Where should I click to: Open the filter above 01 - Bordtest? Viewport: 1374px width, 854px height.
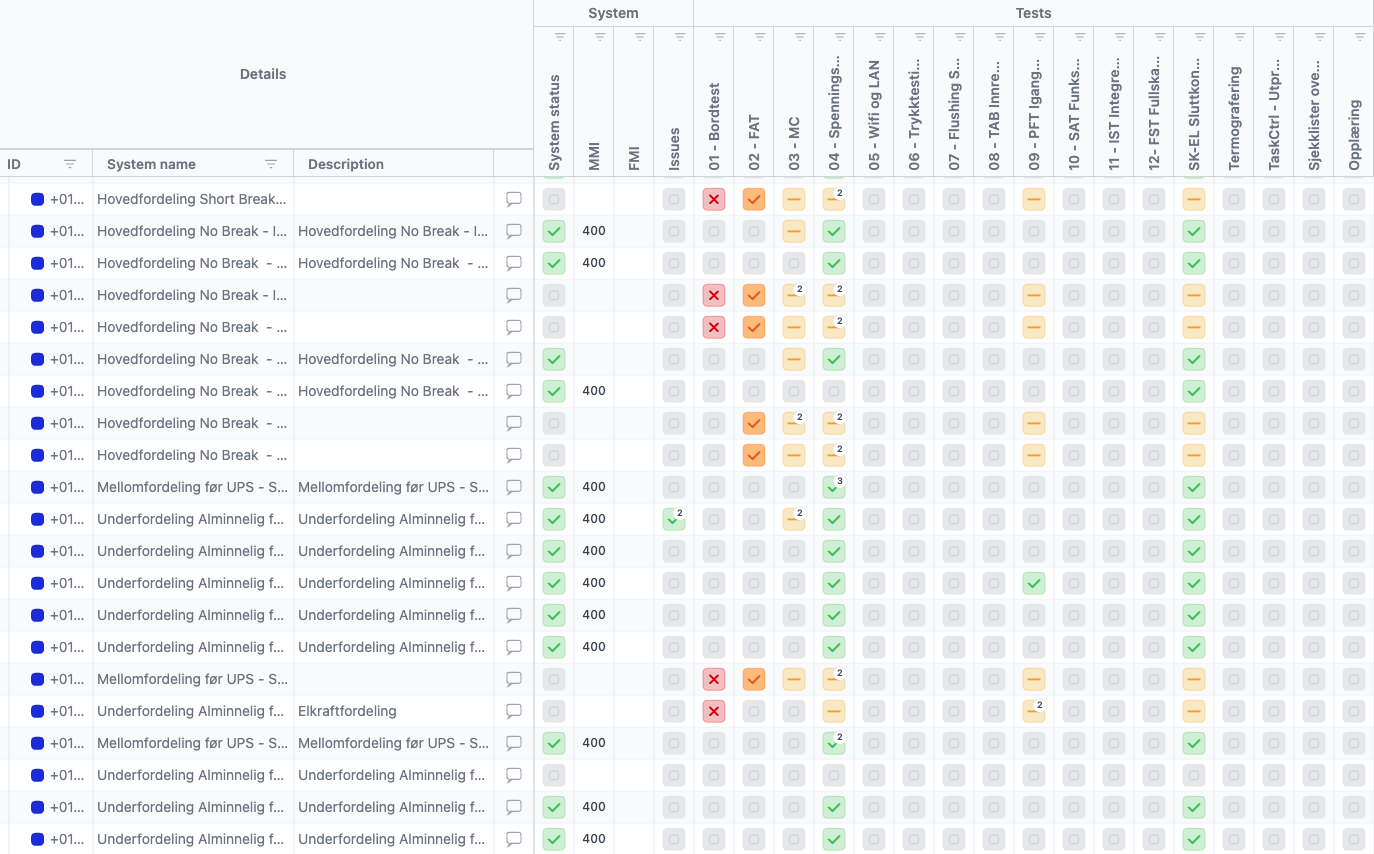click(720, 37)
